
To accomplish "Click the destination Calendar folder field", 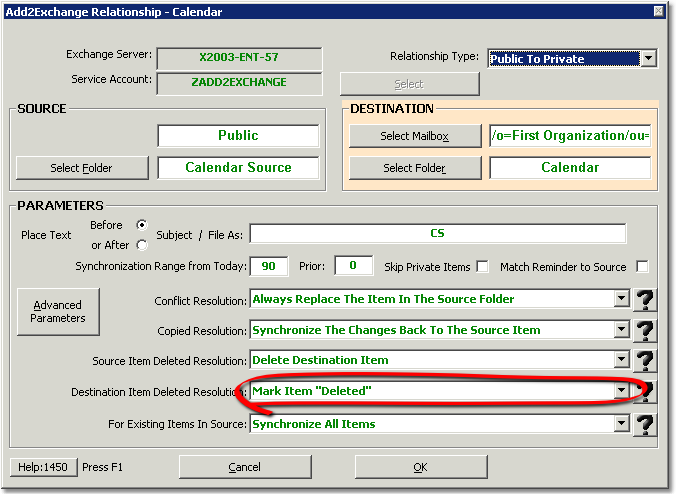I will (x=570, y=167).
